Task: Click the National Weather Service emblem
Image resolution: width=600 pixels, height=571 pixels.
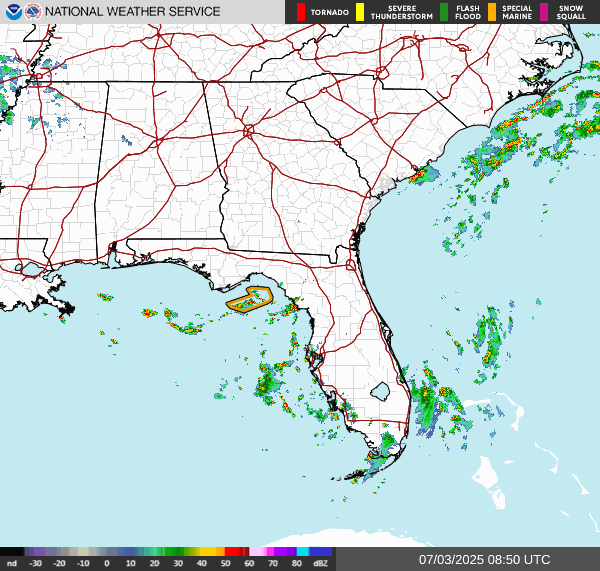Action: (33, 12)
